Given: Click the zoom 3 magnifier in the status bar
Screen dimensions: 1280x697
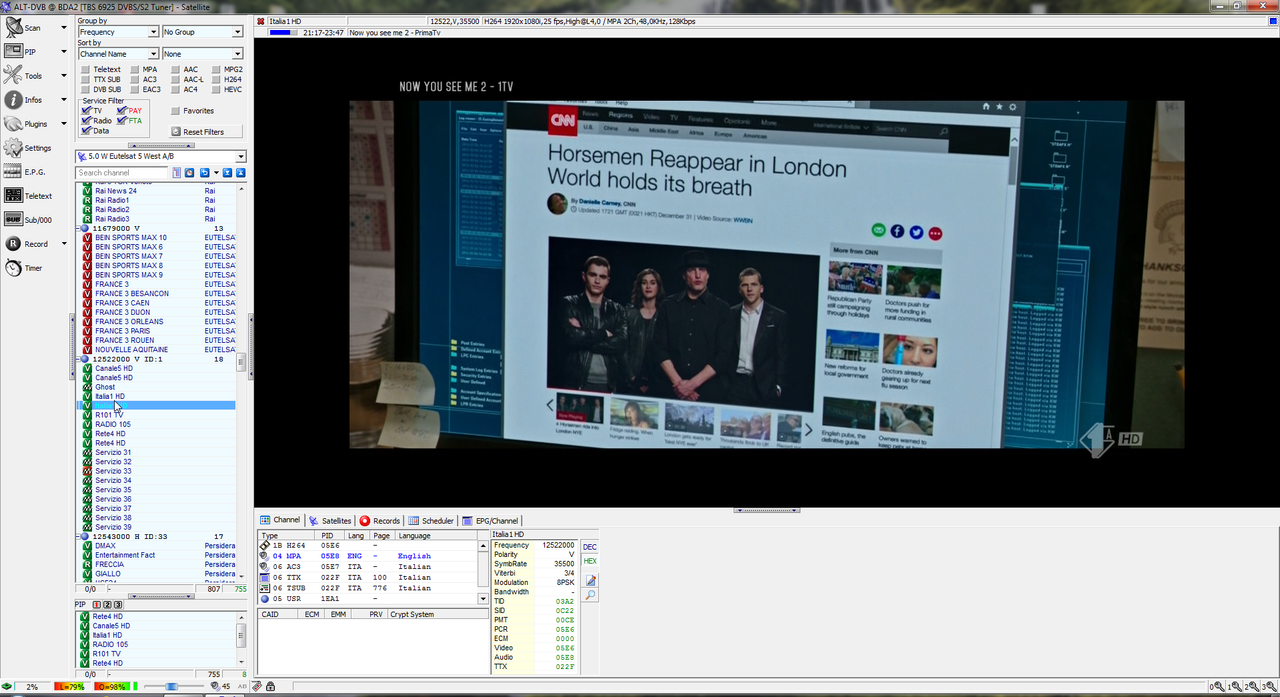Looking at the screenshot, I should [x=1267, y=686].
